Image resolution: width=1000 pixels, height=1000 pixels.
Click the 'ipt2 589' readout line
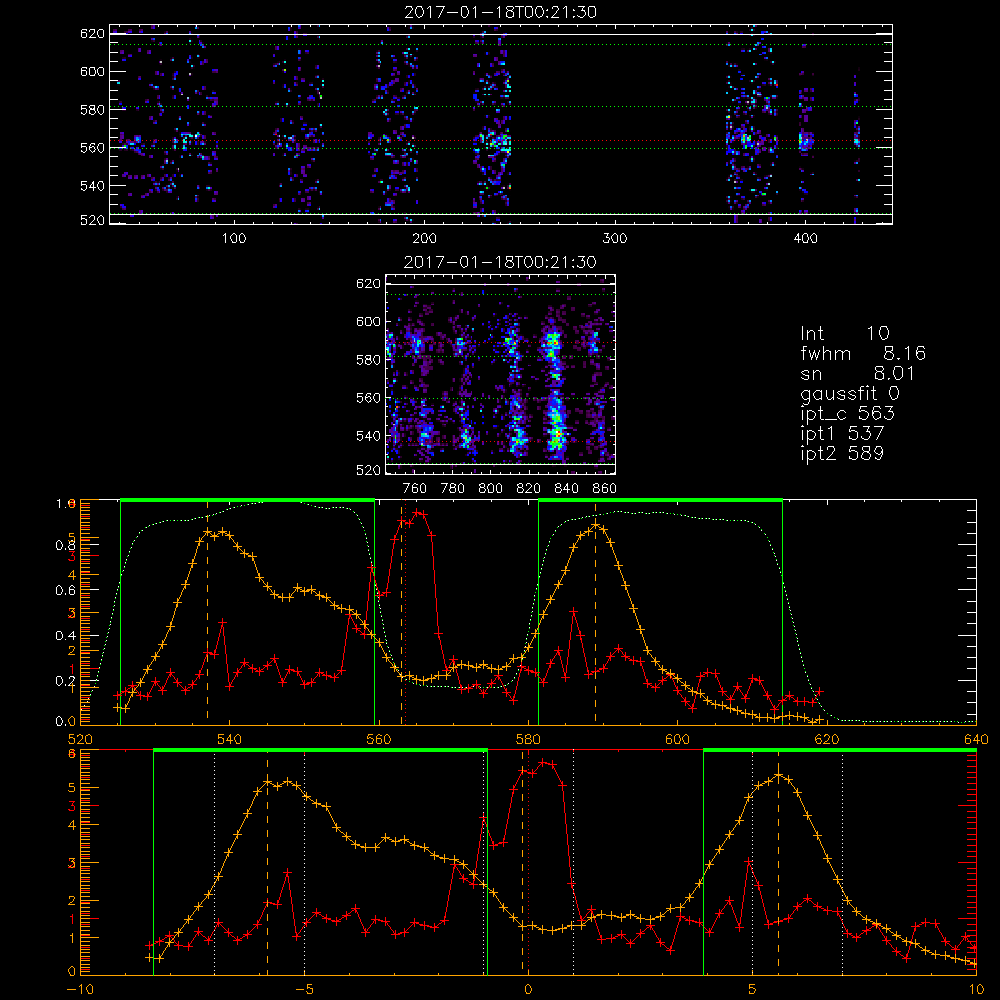842,453
